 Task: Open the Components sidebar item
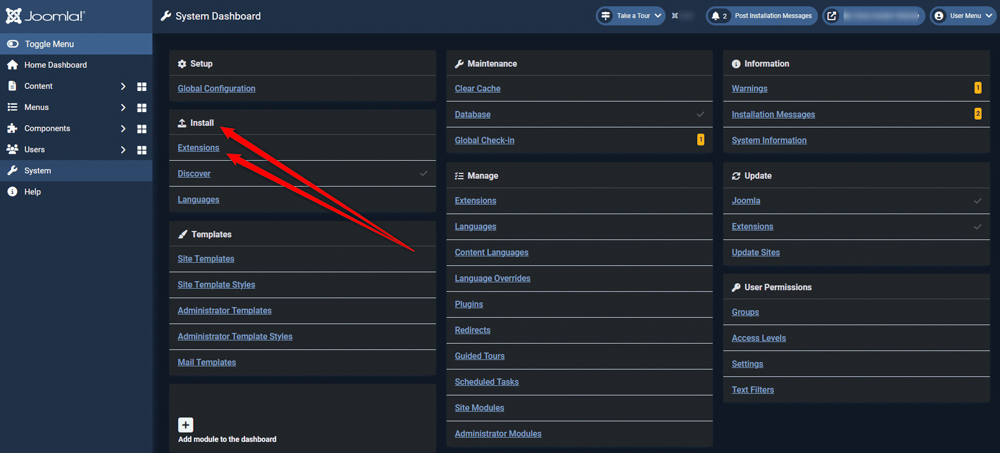pos(47,128)
